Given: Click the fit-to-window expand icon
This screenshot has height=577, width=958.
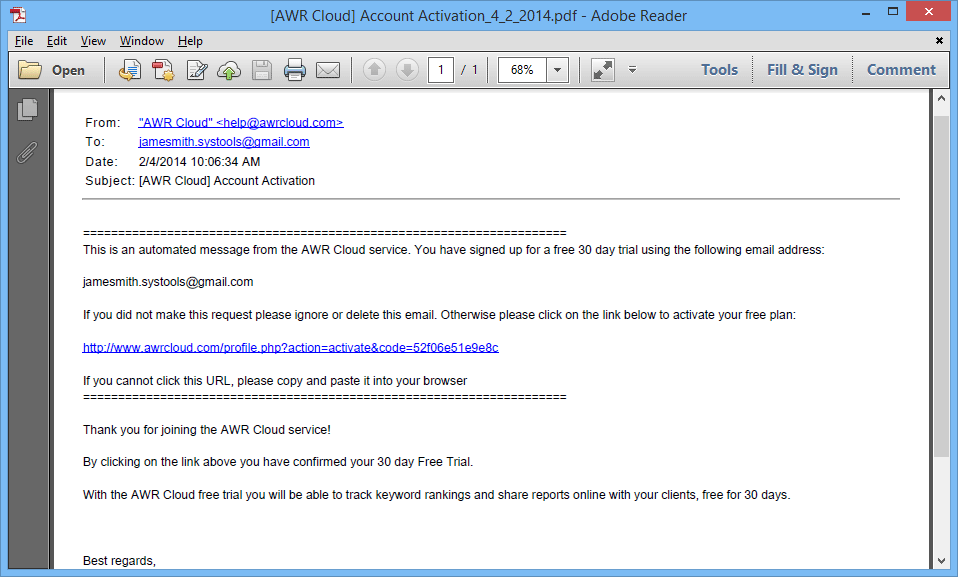Looking at the screenshot, I should (x=603, y=70).
